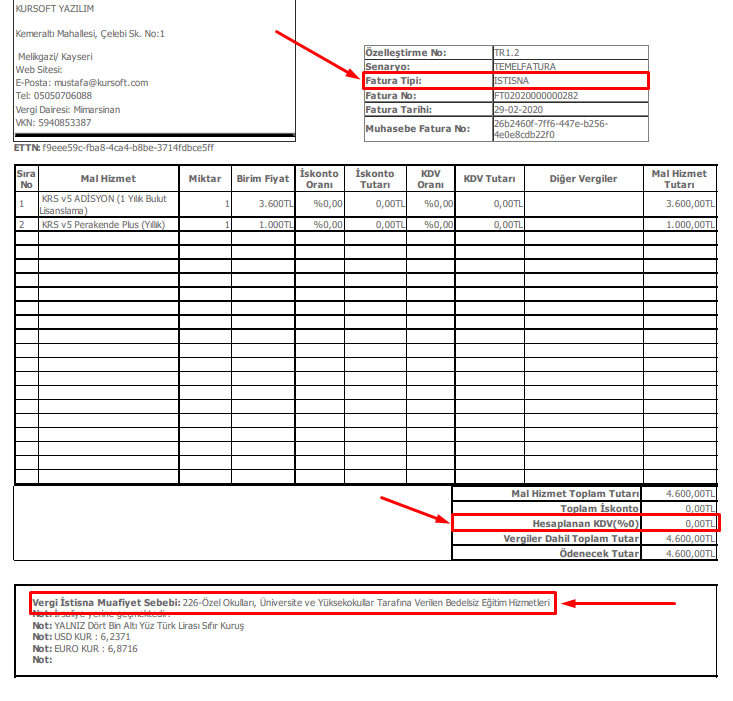The width and height of the screenshot is (733, 701).
Task: Select the Ödenecek Tutar total amount
Action: tap(692, 553)
